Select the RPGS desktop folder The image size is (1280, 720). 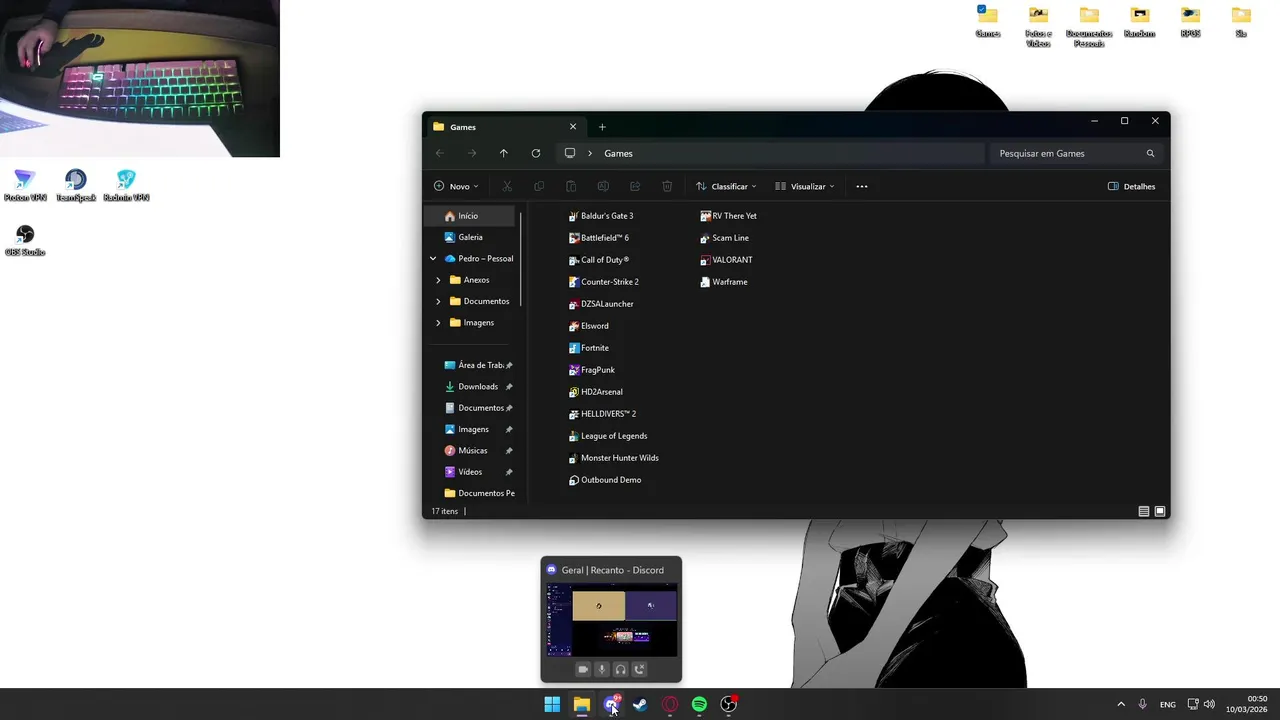tap(1190, 21)
